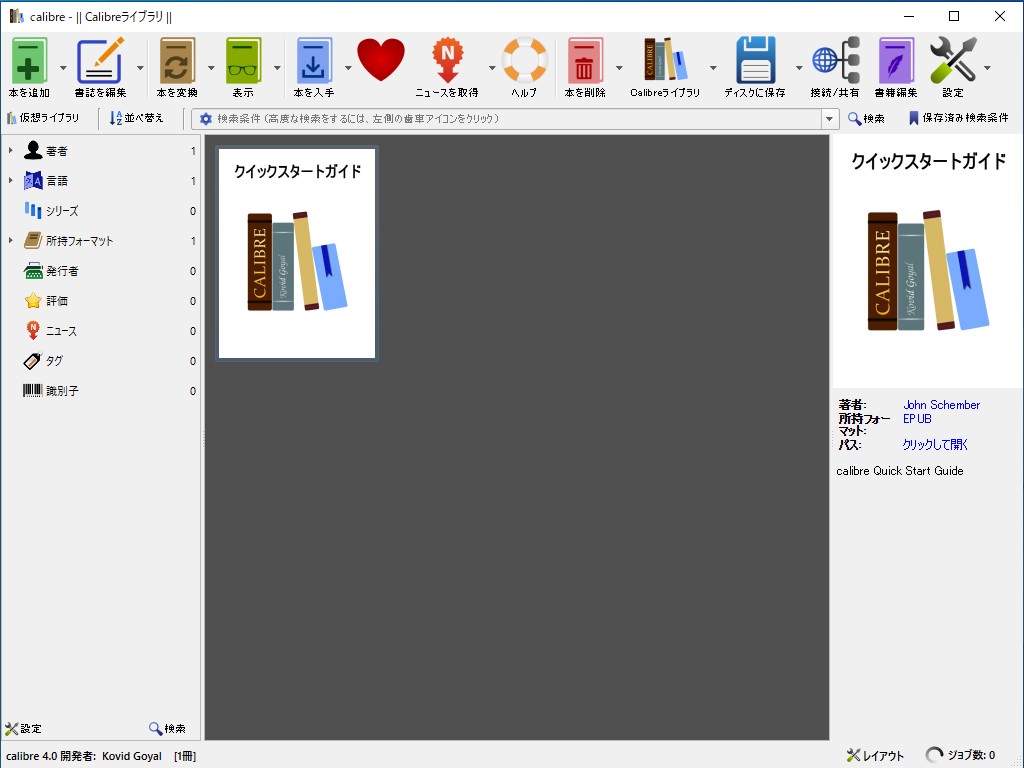The width and height of the screenshot is (1024, 768).
Task: Select the クイックスタートガイド cover thumbnail
Action: pos(296,253)
